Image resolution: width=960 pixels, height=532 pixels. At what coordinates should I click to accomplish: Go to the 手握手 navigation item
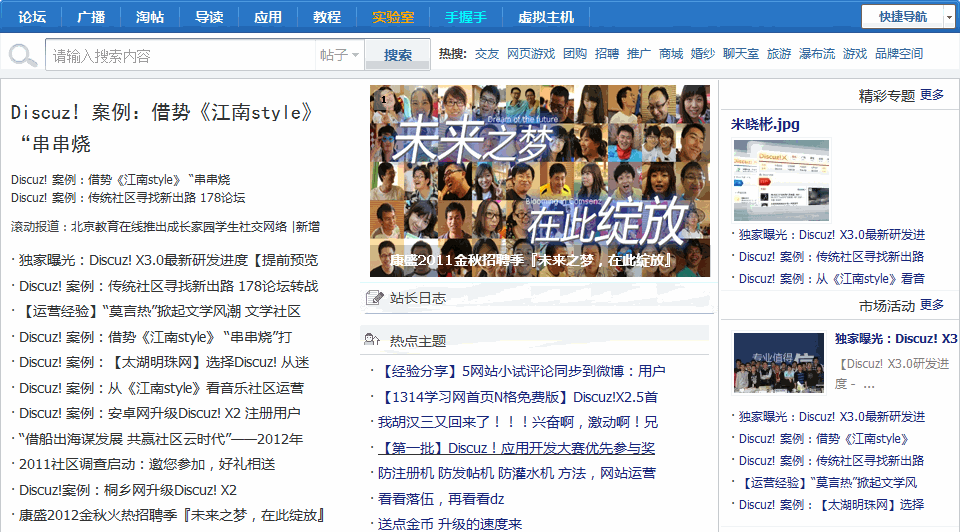click(x=466, y=17)
